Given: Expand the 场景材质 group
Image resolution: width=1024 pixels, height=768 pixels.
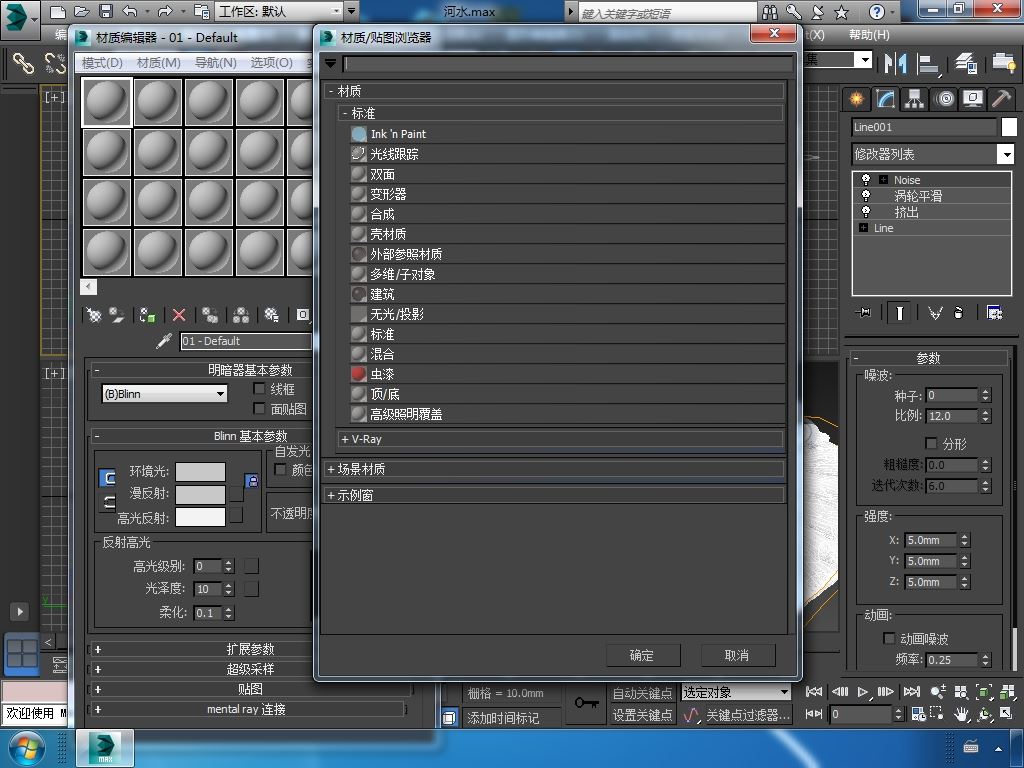Looking at the screenshot, I should (554, 469).
